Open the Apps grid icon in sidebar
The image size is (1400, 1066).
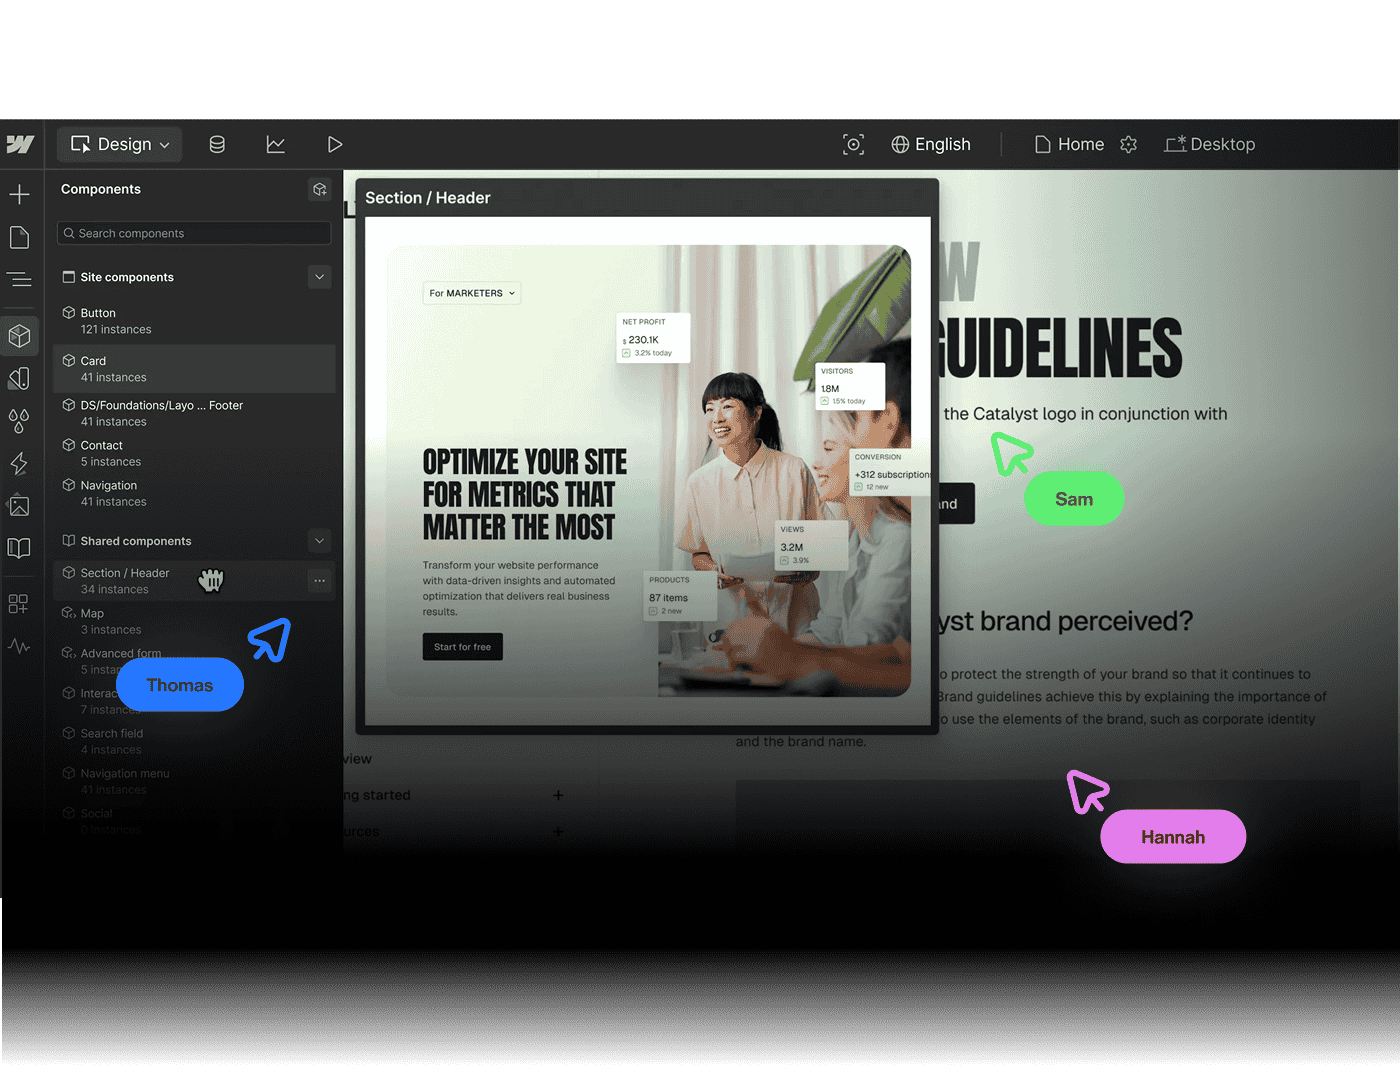(19, 604)
